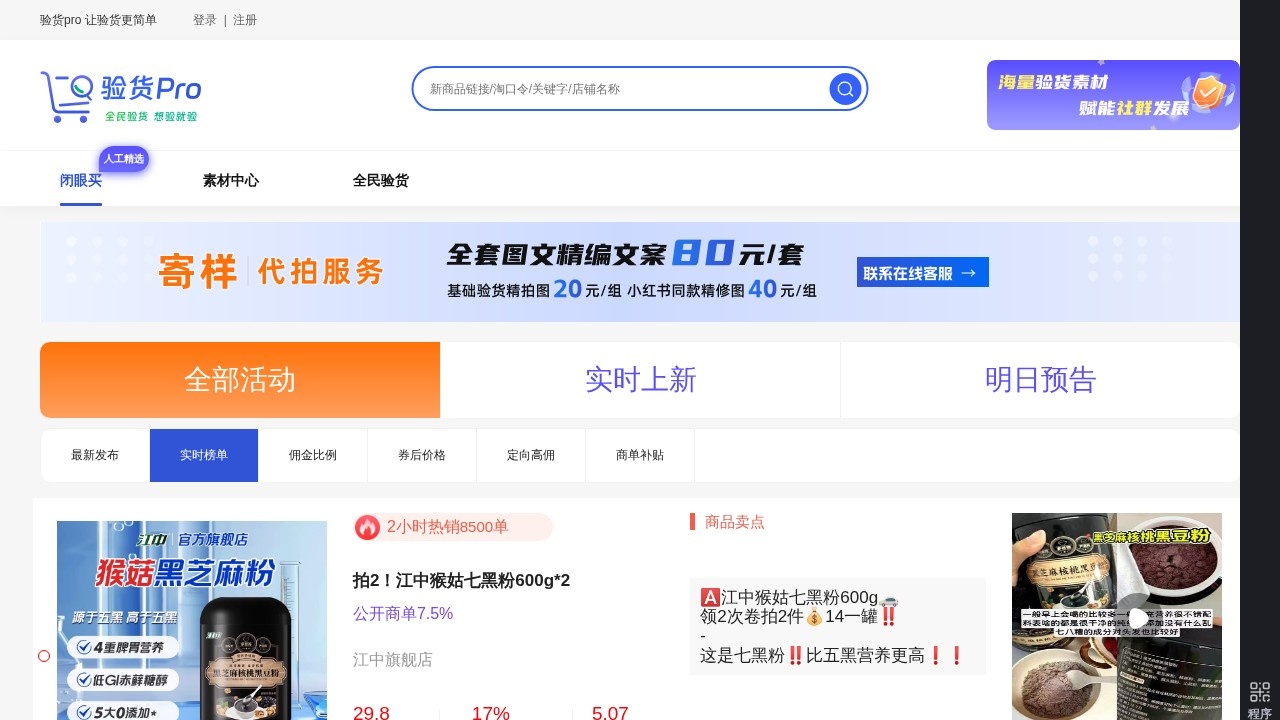Switch to the 明日预告 tab
Screen dimensions: 1280x720
pyautogui.click(x=1040, y=380)
